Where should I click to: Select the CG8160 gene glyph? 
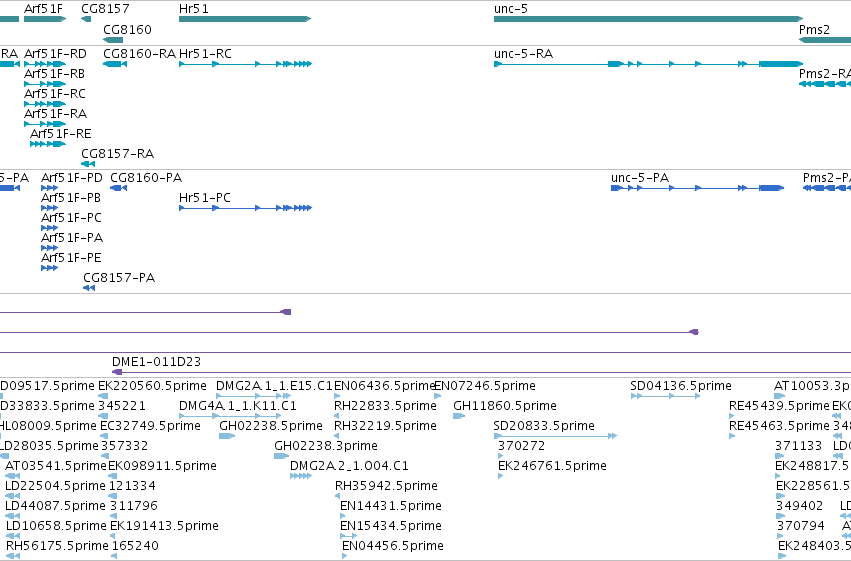tap(113, 40)
